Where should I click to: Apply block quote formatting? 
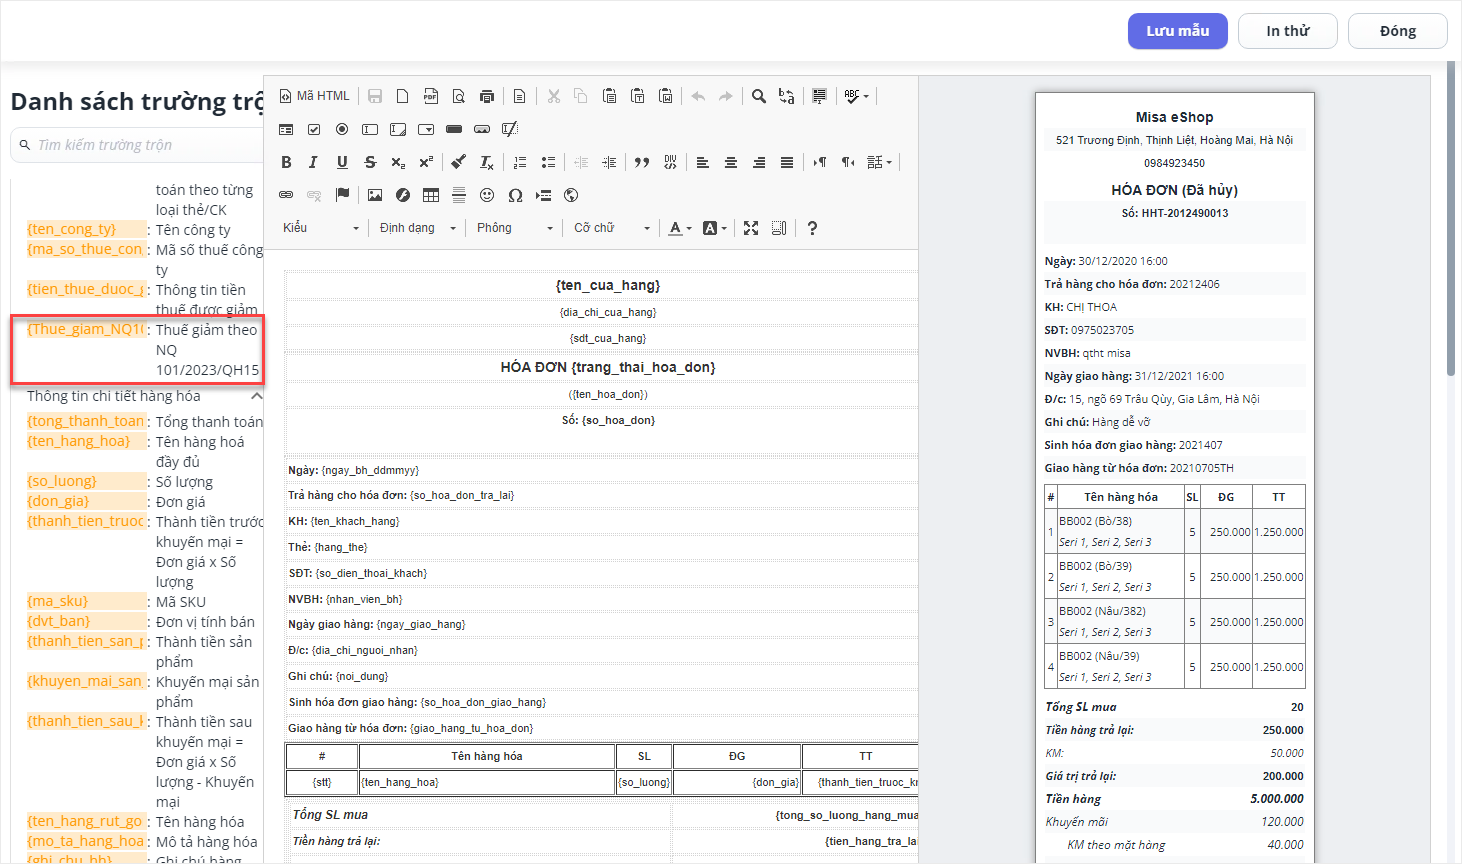click(x=642, y=162)
